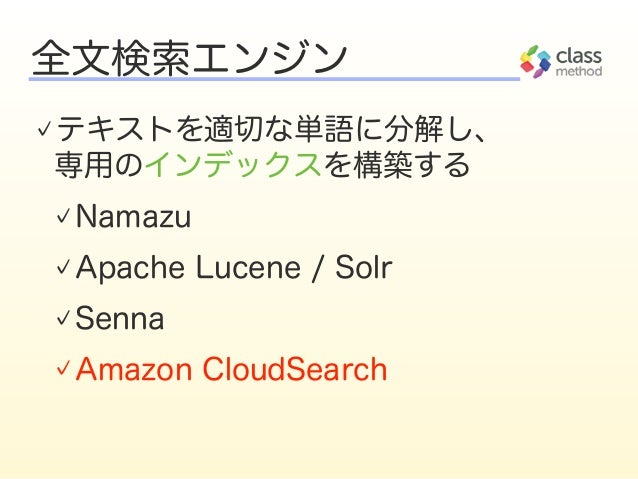Select the Namazu list item text
638x479 pixels.
tap(133, 216)
